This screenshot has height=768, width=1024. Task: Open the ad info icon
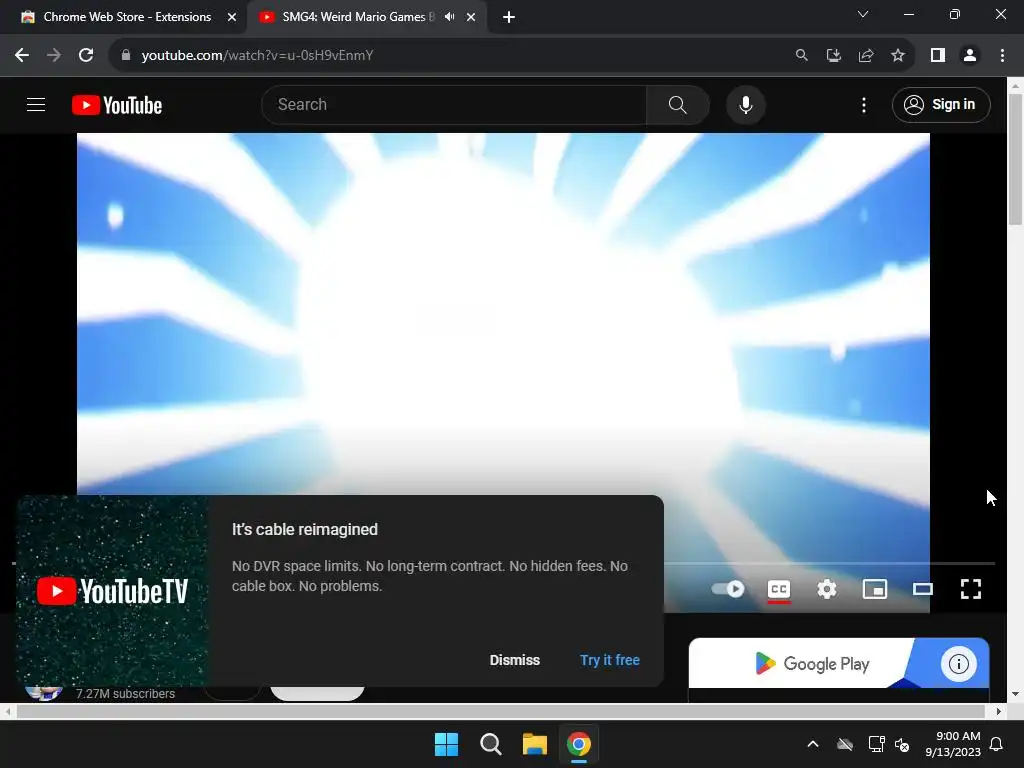tap(958, 664)
